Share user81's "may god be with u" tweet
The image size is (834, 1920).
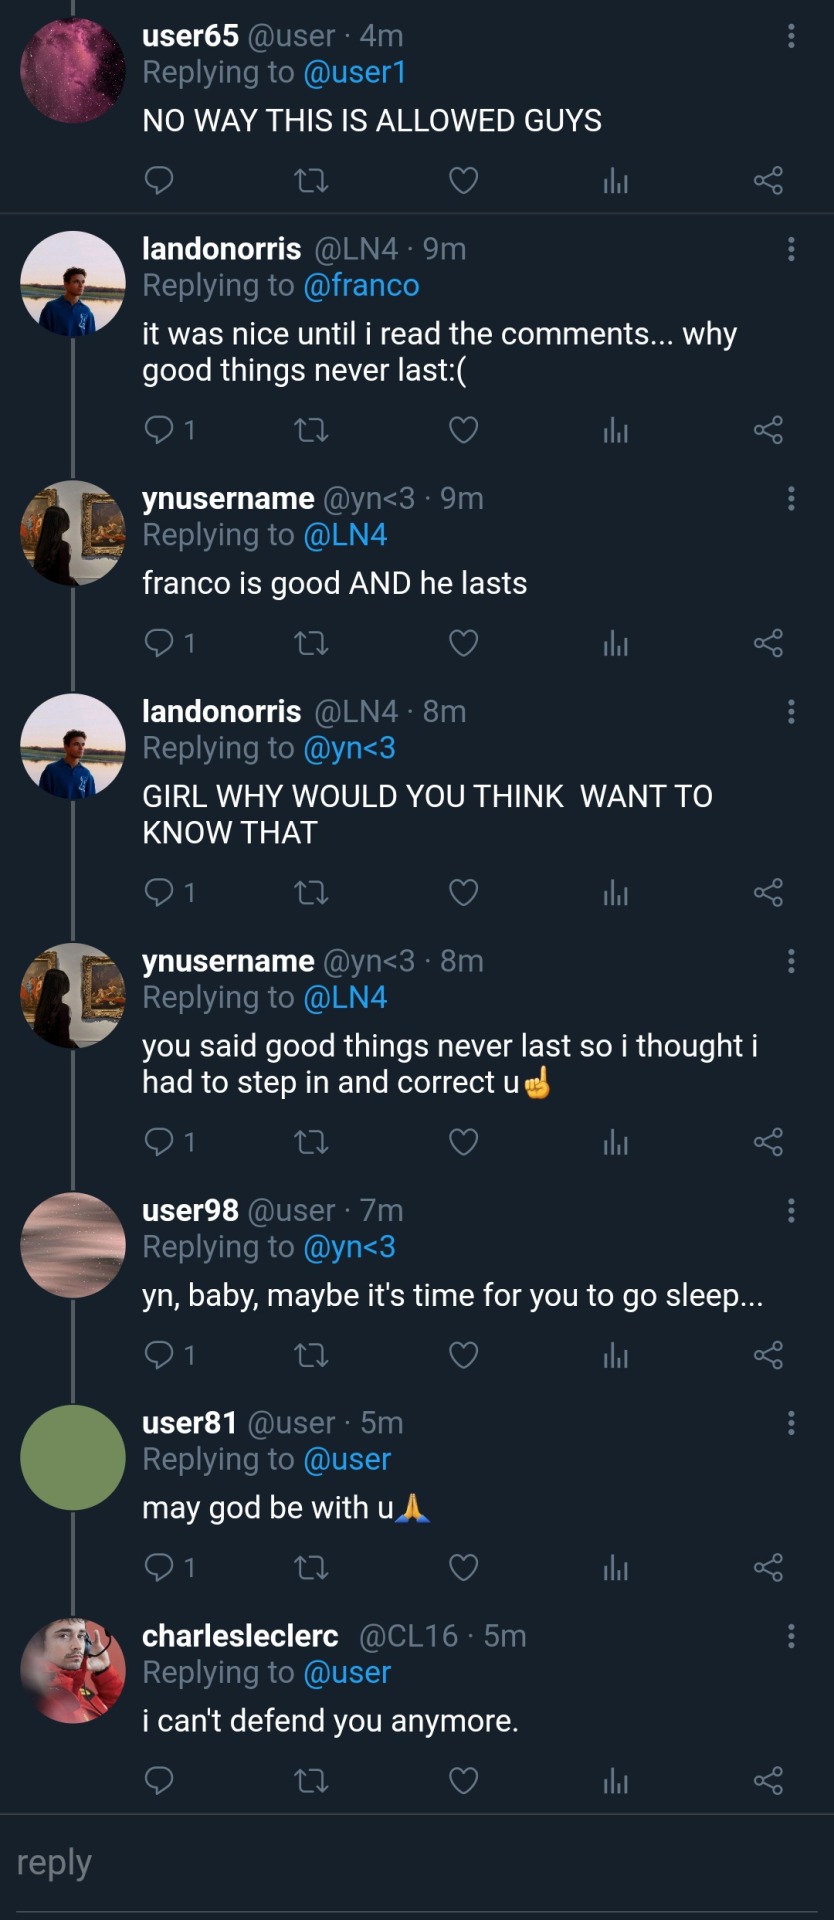tap(768, 1568)
